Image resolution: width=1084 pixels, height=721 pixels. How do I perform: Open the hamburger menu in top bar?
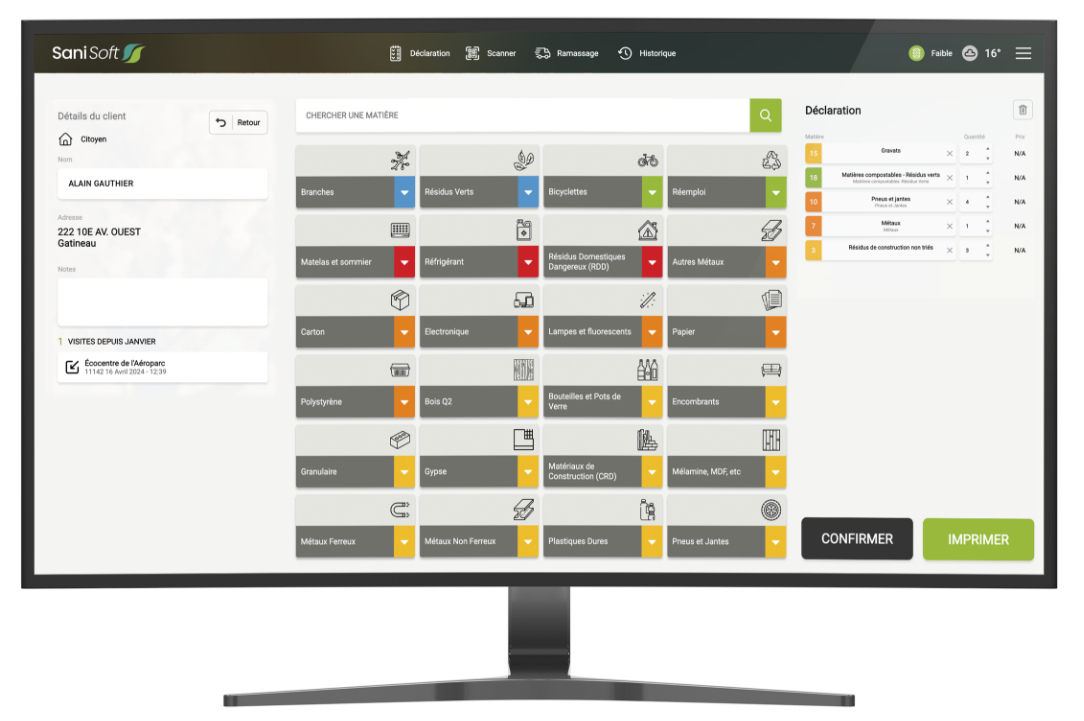1023,53
